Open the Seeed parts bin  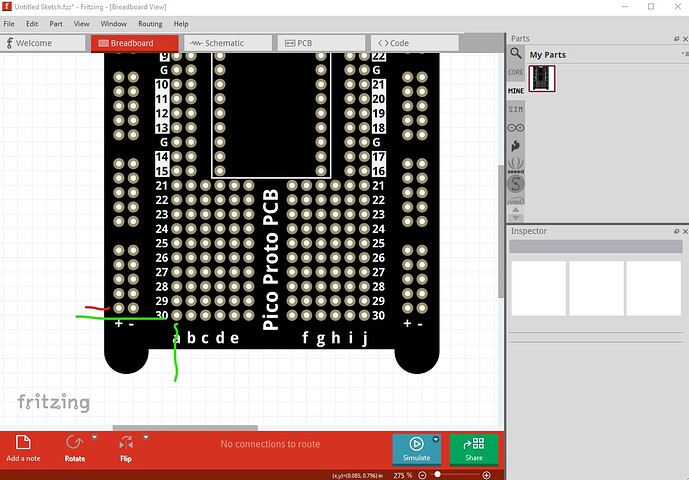coord(516,165)
